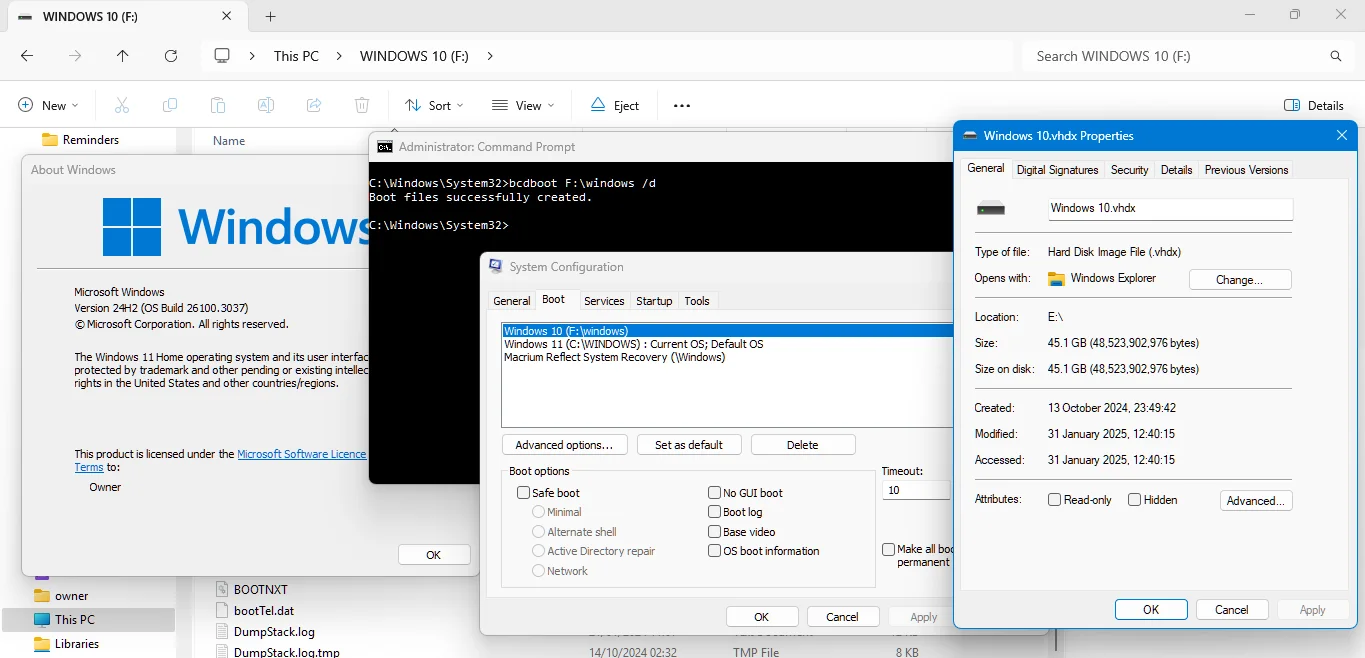The width and height of the screenshot is (1365, 658).
Task: Open Previous Versions tab in Properties
Action: pyautogui.click(x=1246, y=170)
